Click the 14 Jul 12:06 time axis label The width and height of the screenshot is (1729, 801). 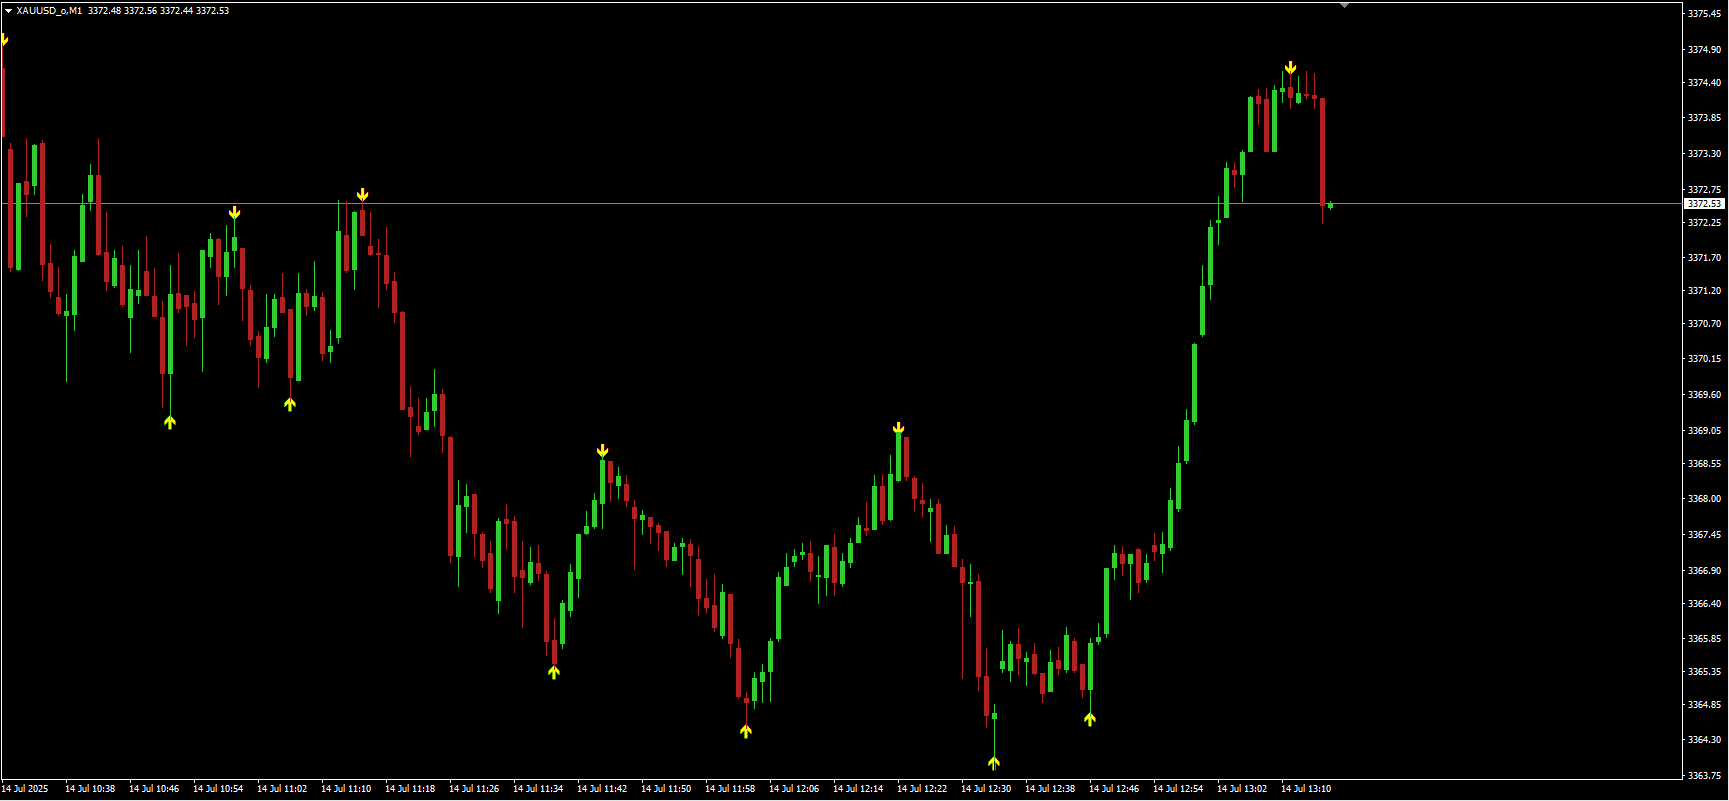click(794, 789)
